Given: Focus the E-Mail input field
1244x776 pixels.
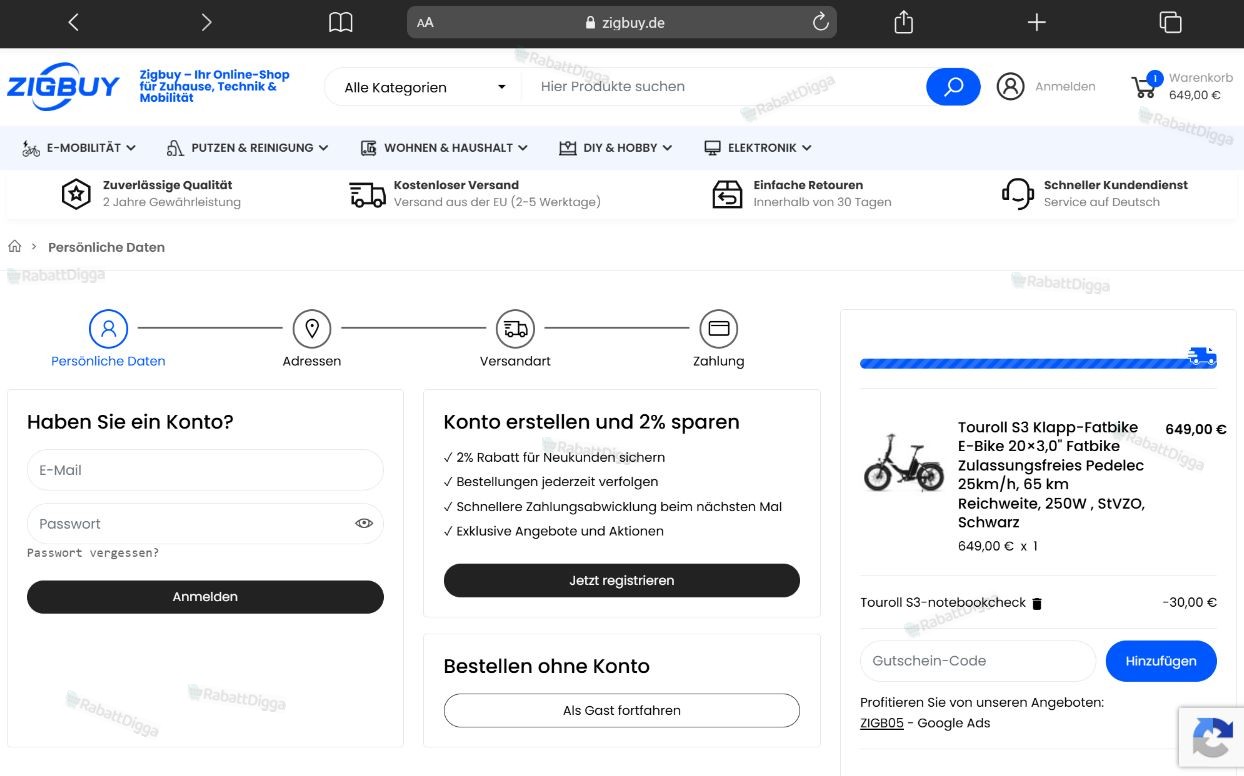Looking at the screenshot, I should (205, 470).
